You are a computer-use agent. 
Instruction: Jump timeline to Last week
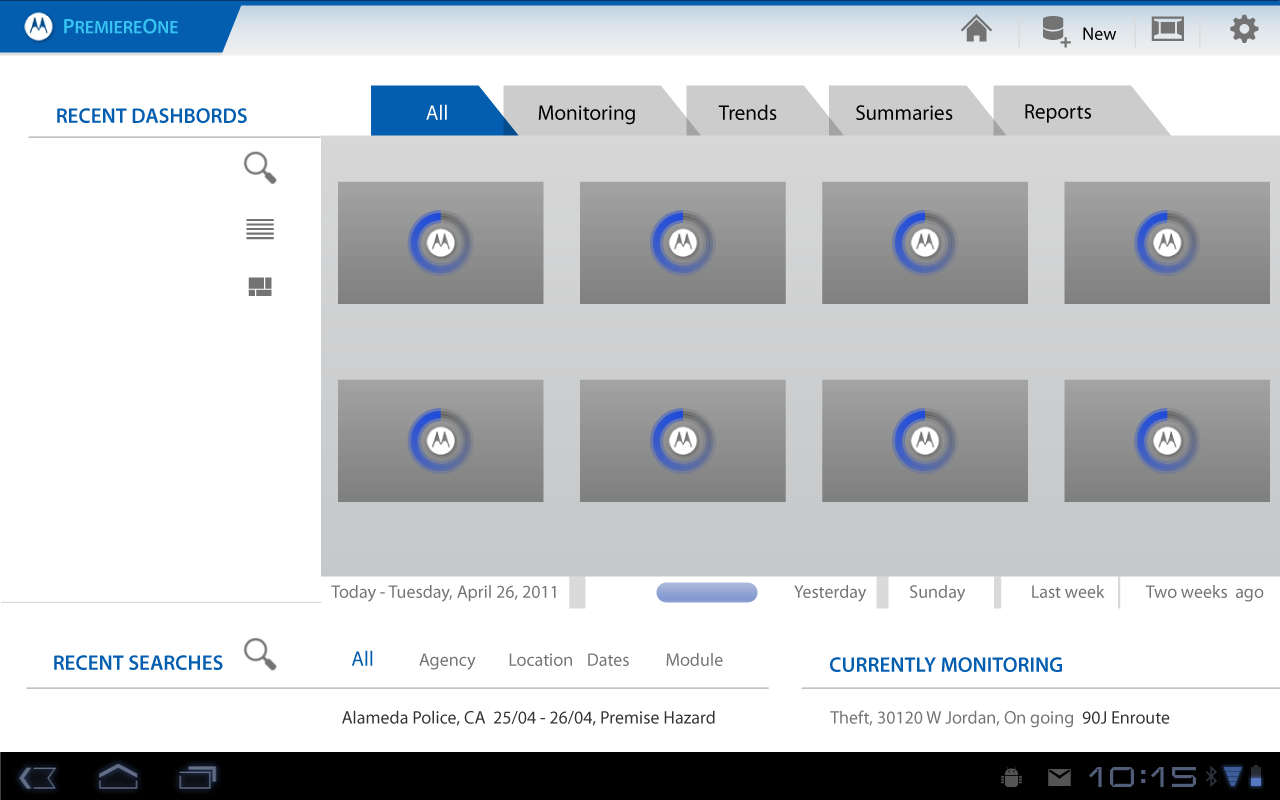(x=1067, y=592)
